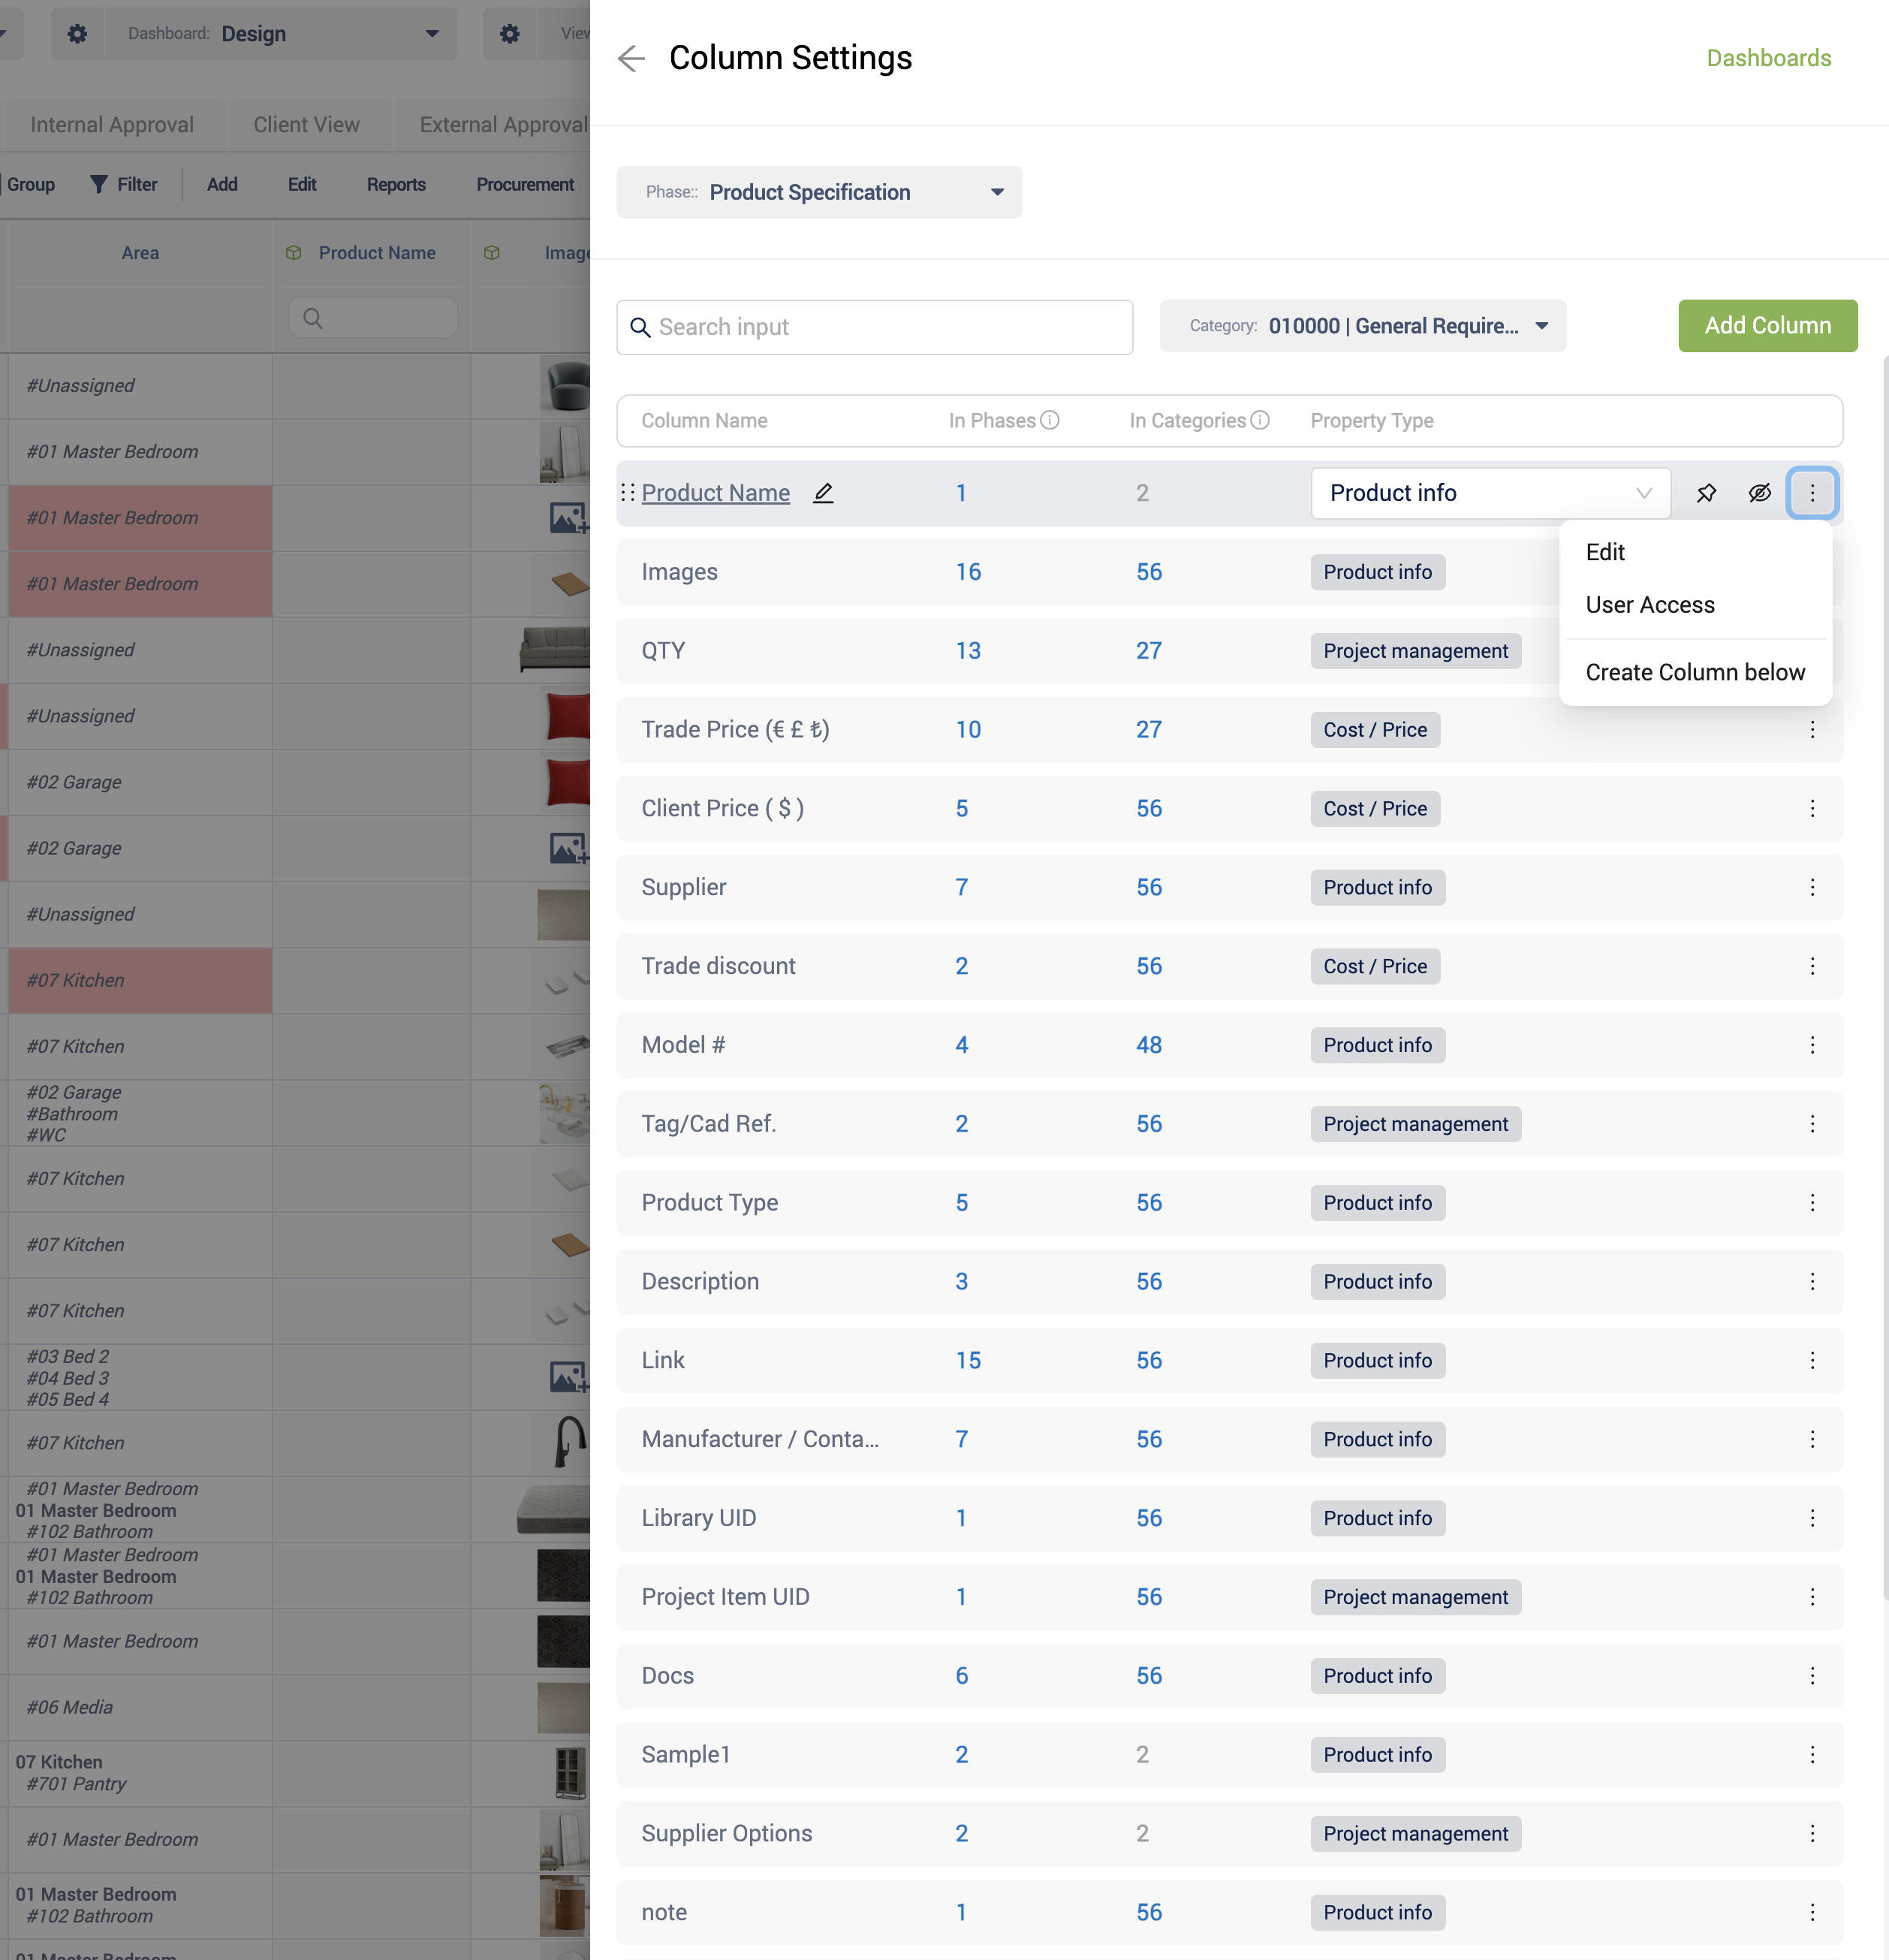Image resolution: width=1889 pixels, height=1960 pixels.
Task: Pin the Product Name column
Action: point(1706,493)
